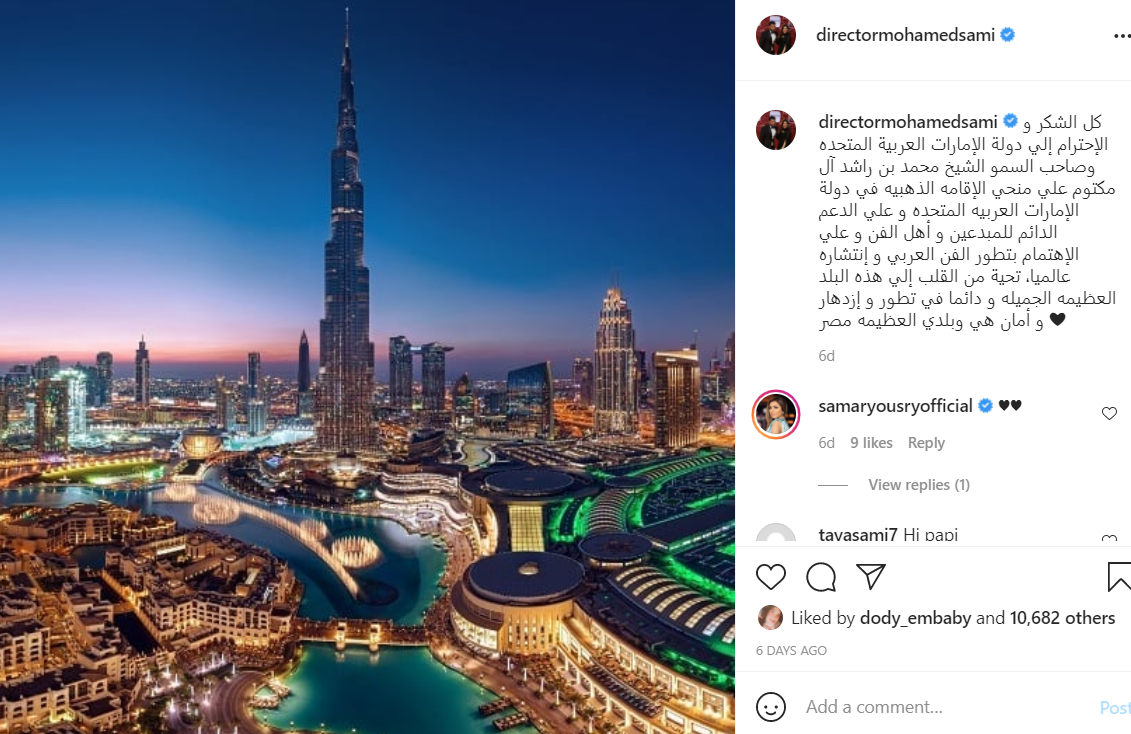The image size is (1131, 734).
Task: Open the tayasami7 commenter username
Action: point(858,534)
